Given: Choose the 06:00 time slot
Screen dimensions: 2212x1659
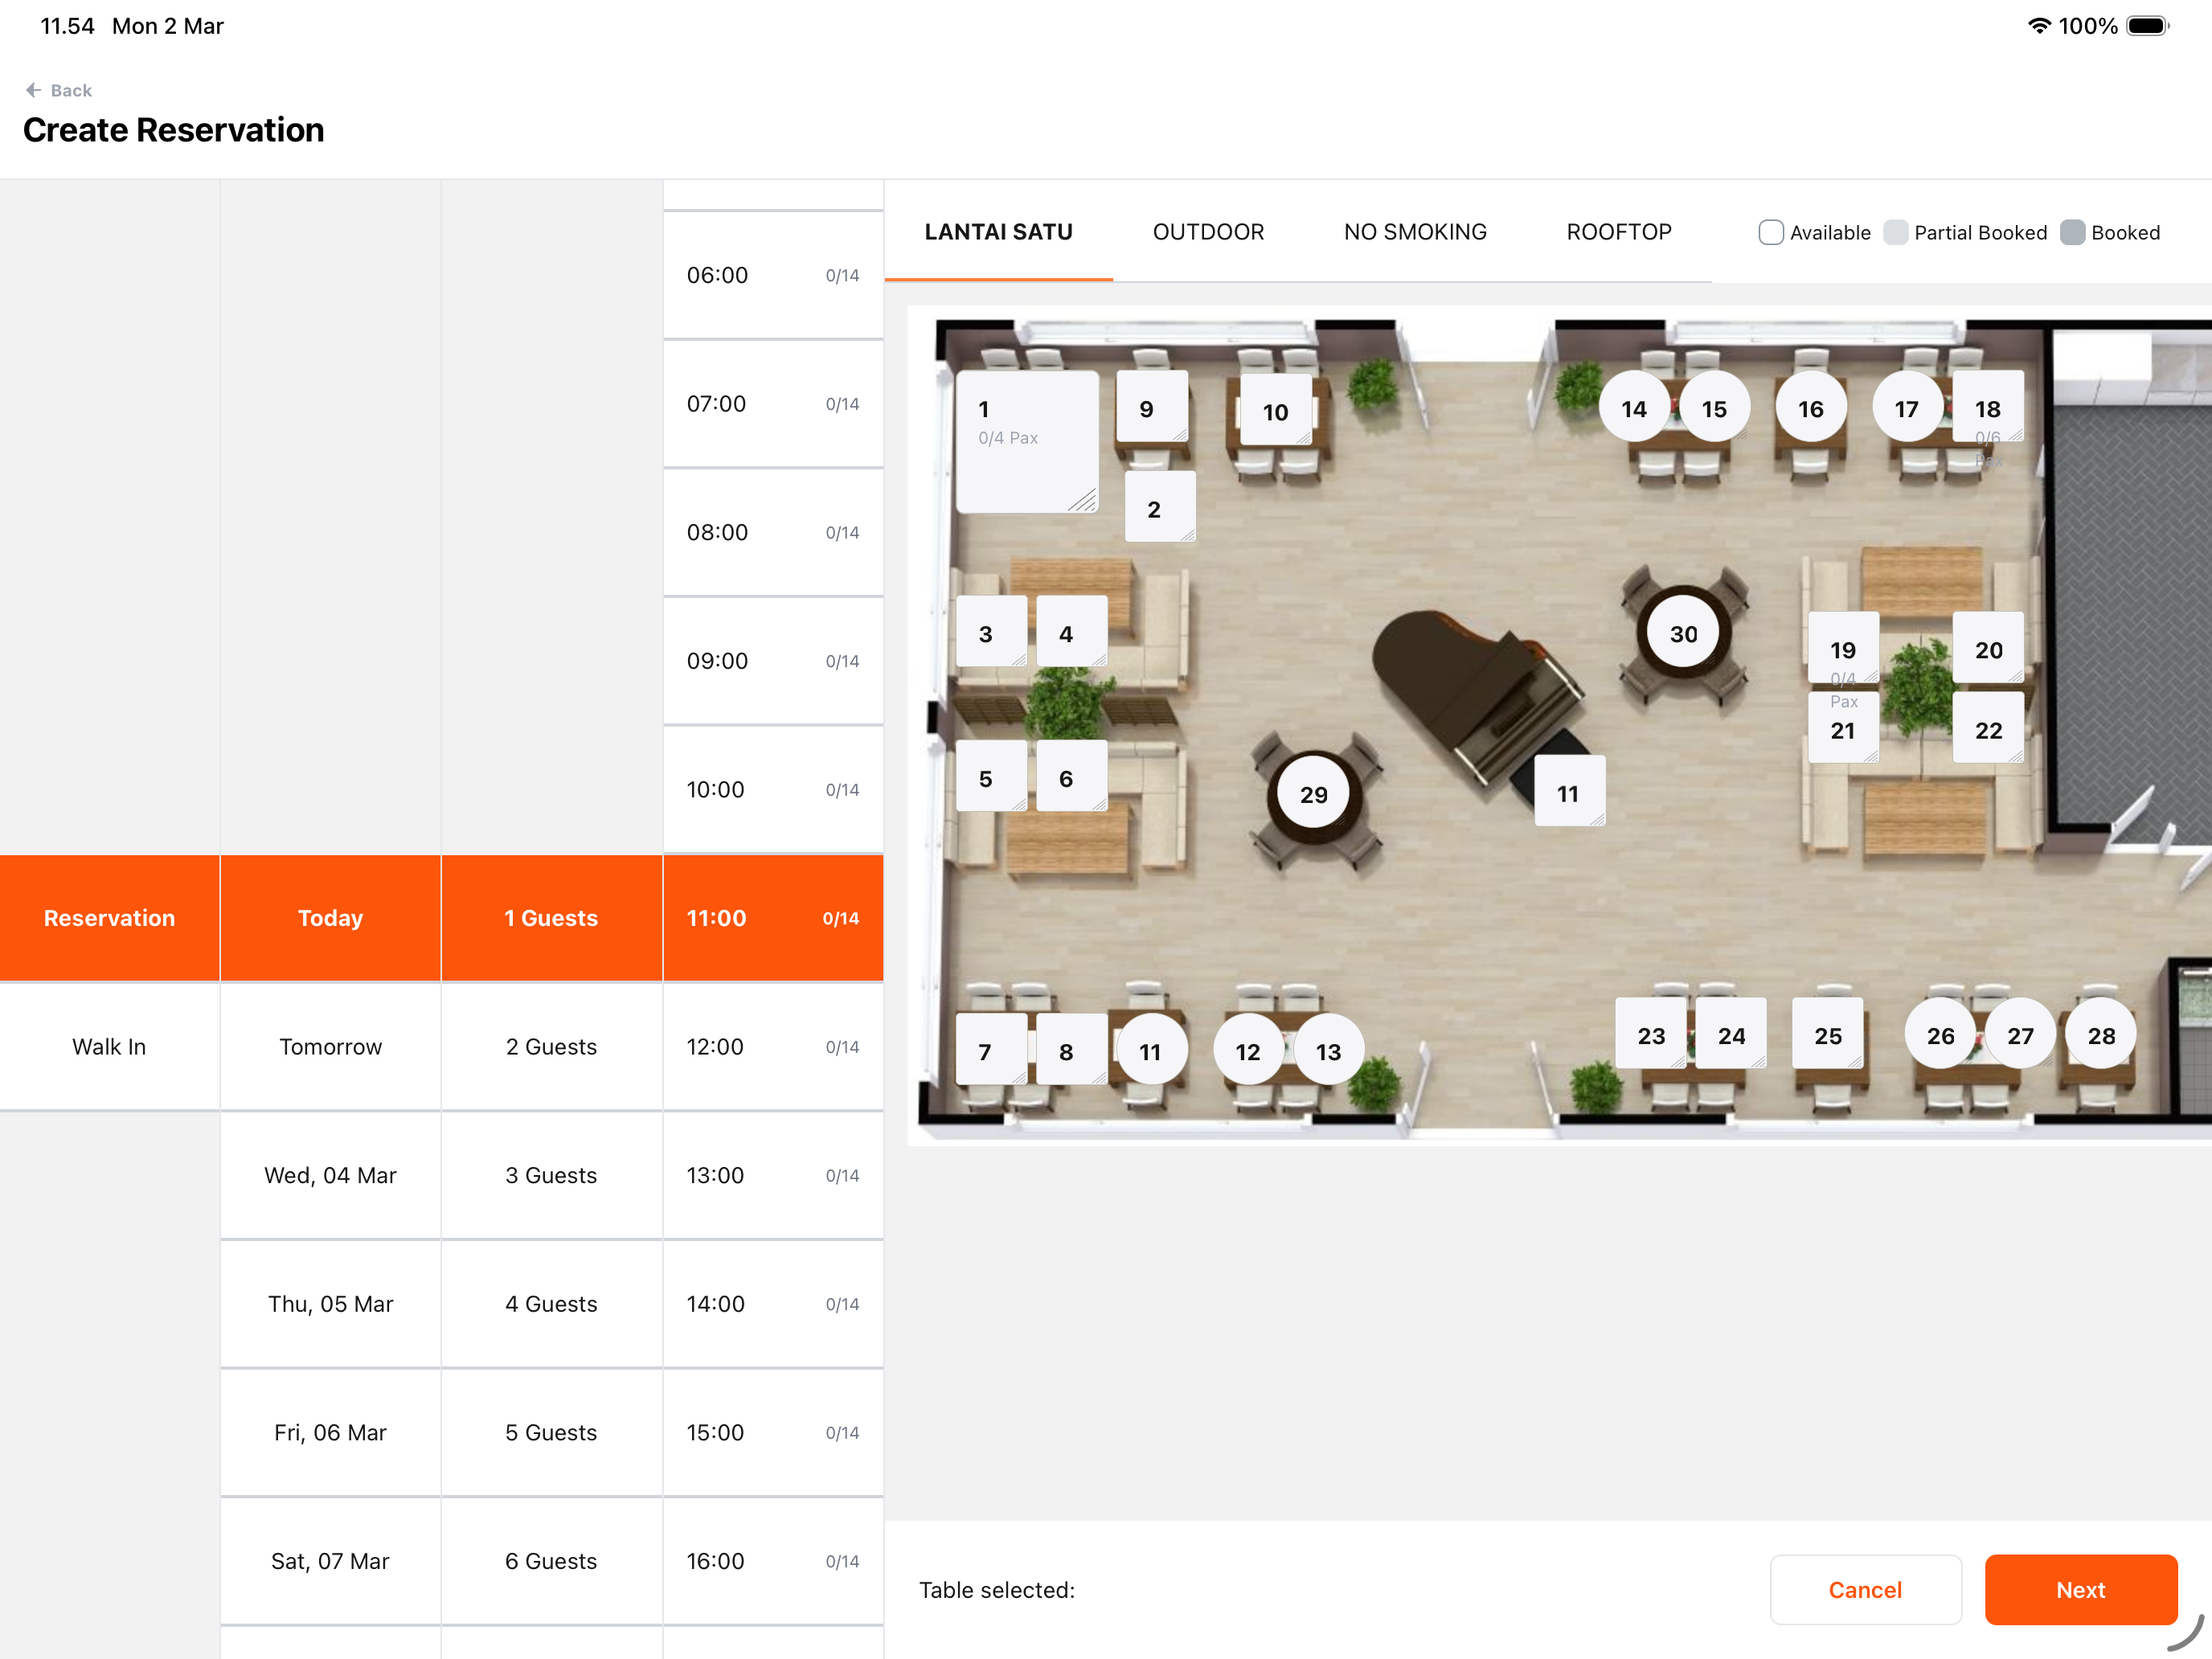Looking at the screenshot, I should coord(773,275).
